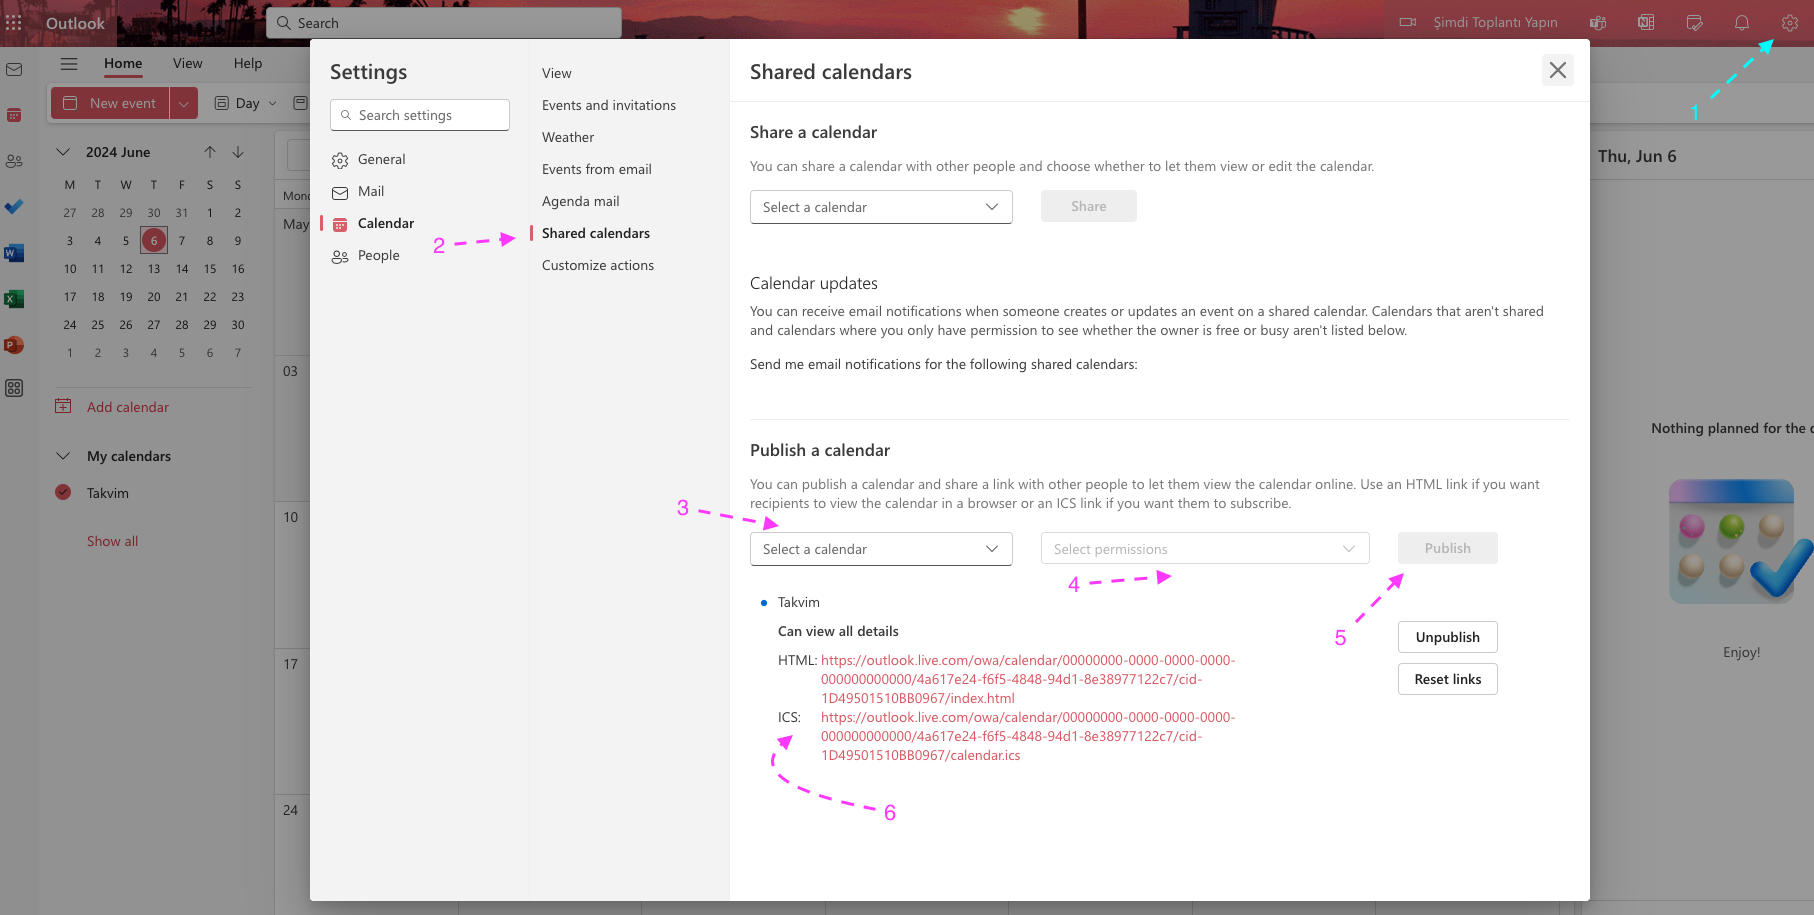The width and height of the screenshot is (1814, 915).
Task: Click the Publish button
Action: (x=1448, y=548)
